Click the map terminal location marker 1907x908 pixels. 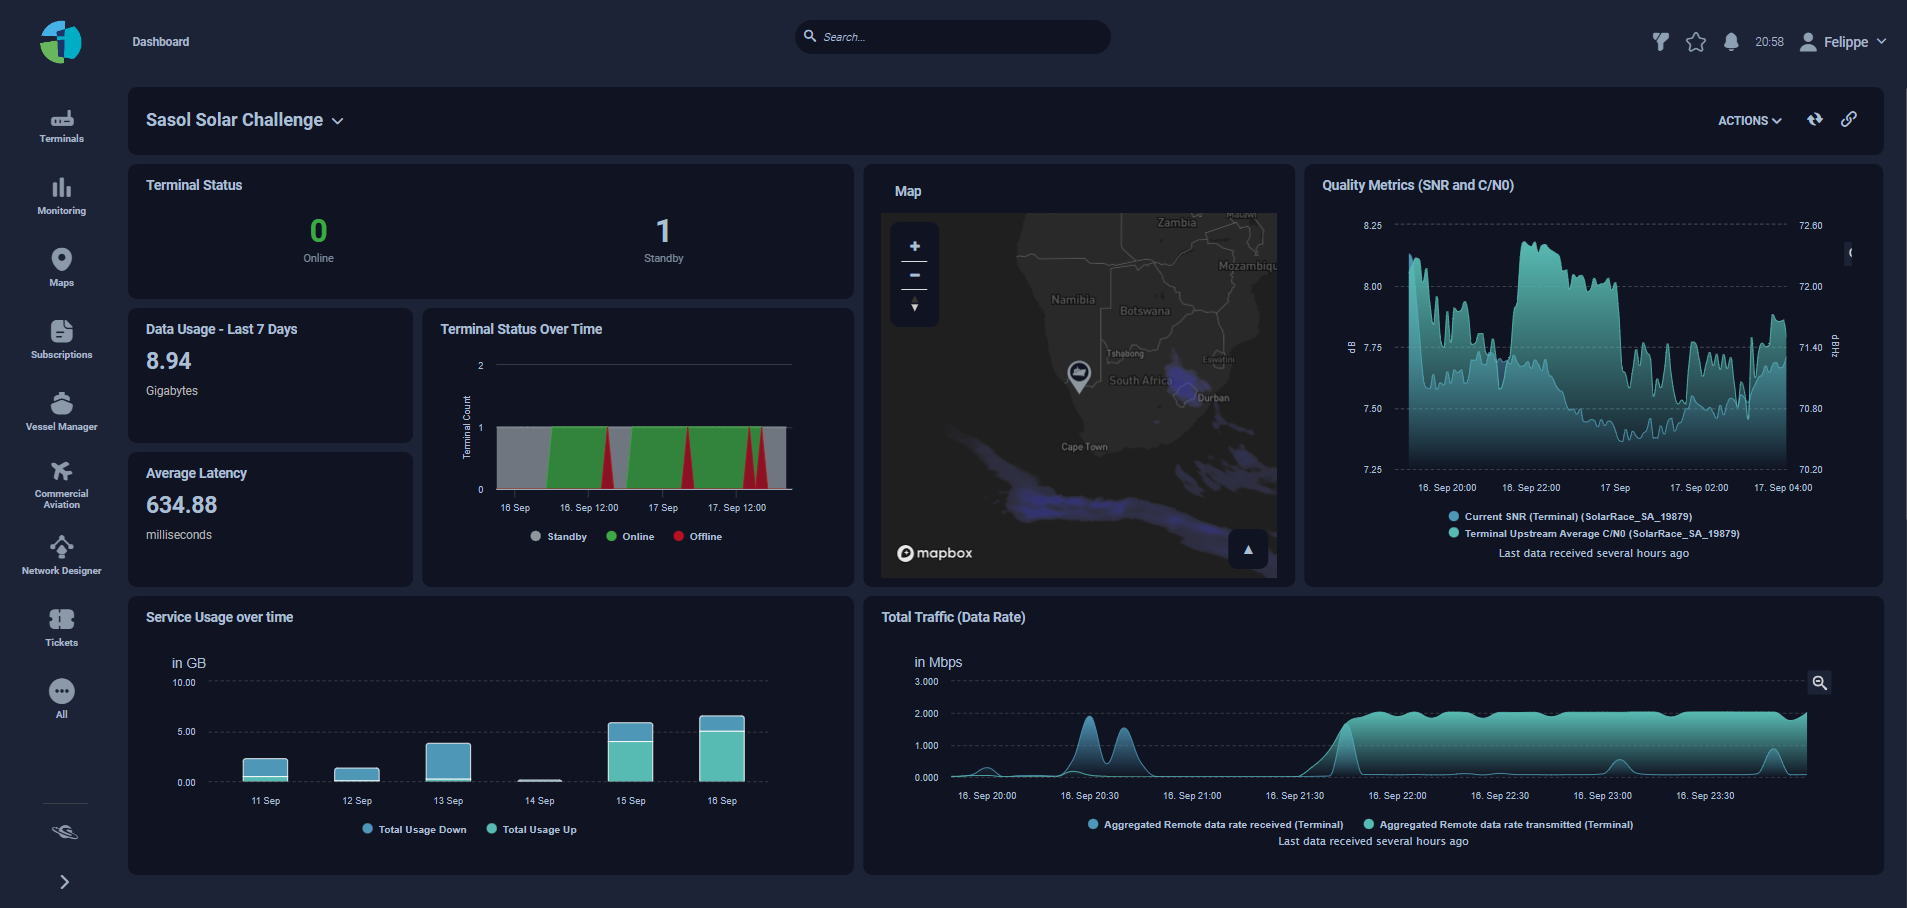coord(1078,375)
